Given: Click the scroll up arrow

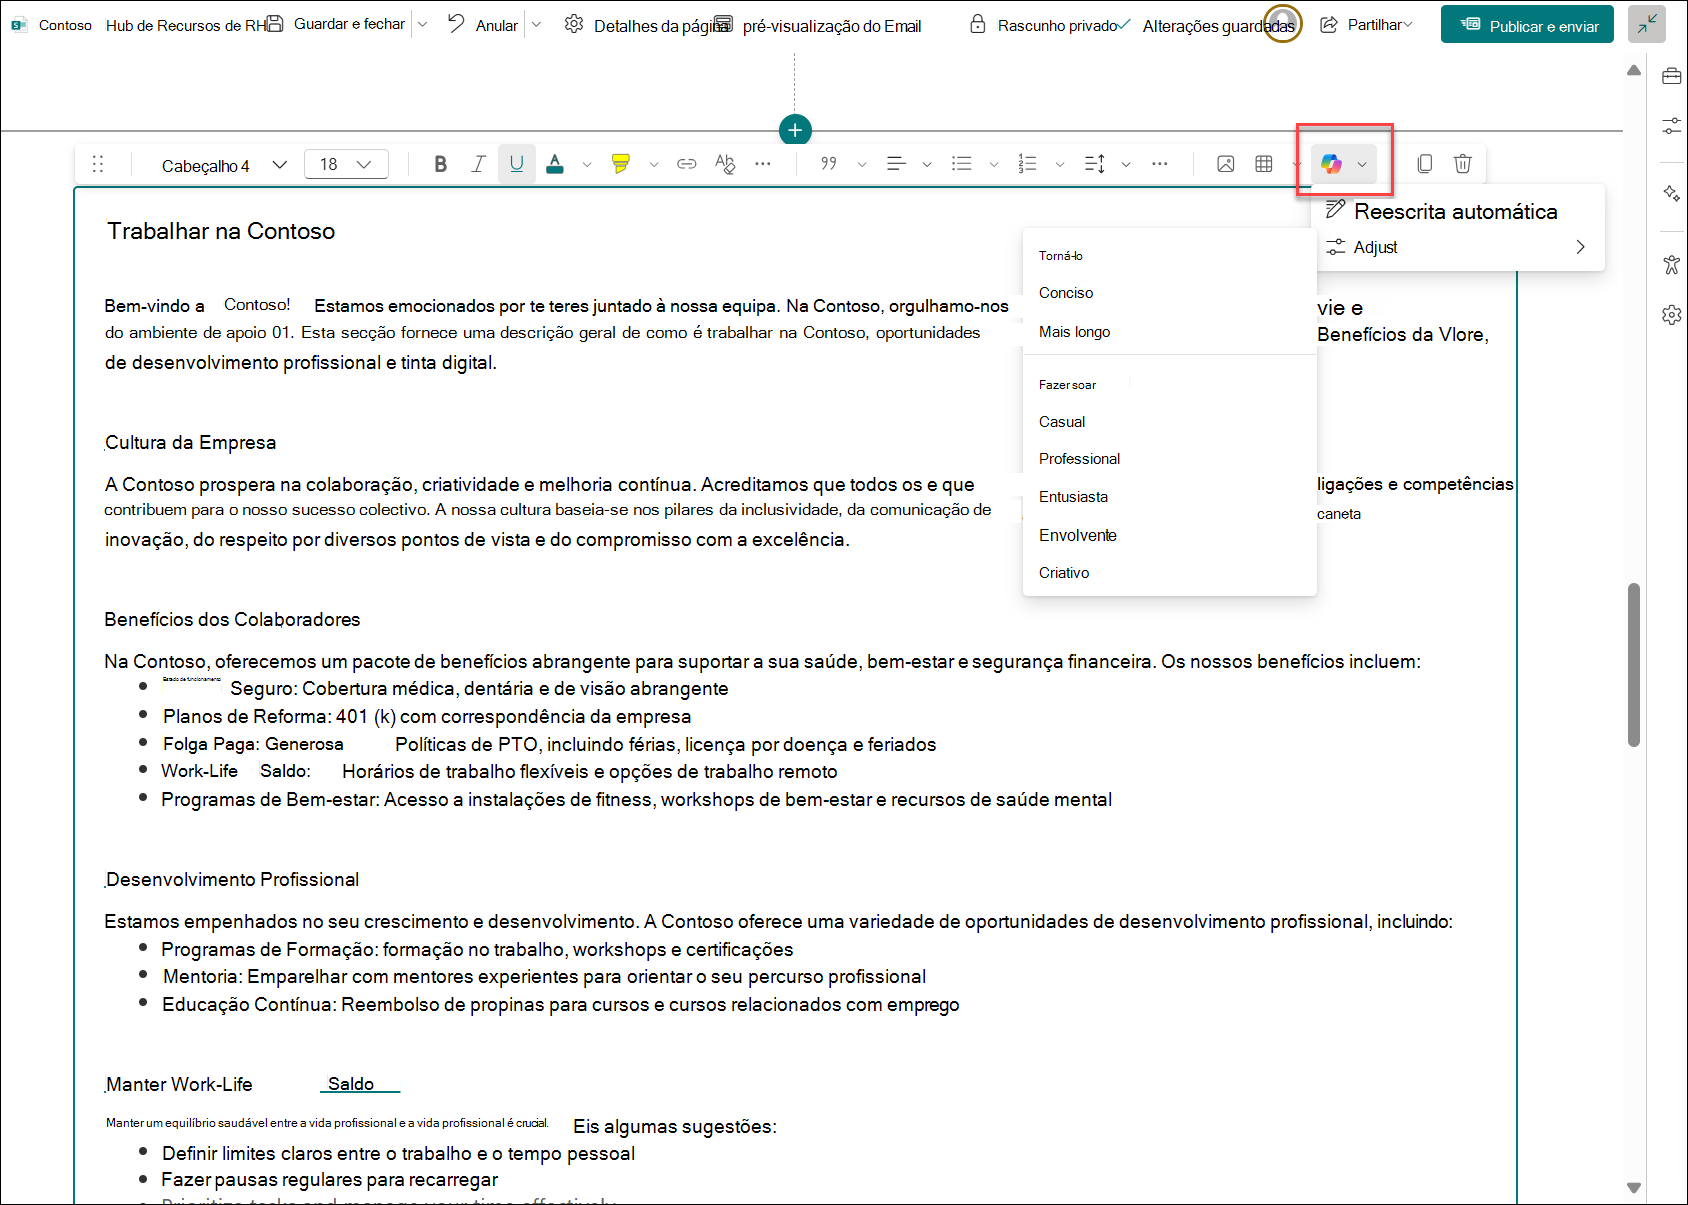Looking at the screenshot, I should click(1634, 70).
